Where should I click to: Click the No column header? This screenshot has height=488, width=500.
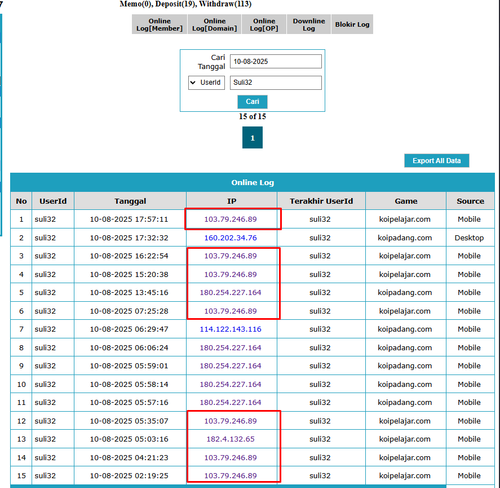[21, 201]
